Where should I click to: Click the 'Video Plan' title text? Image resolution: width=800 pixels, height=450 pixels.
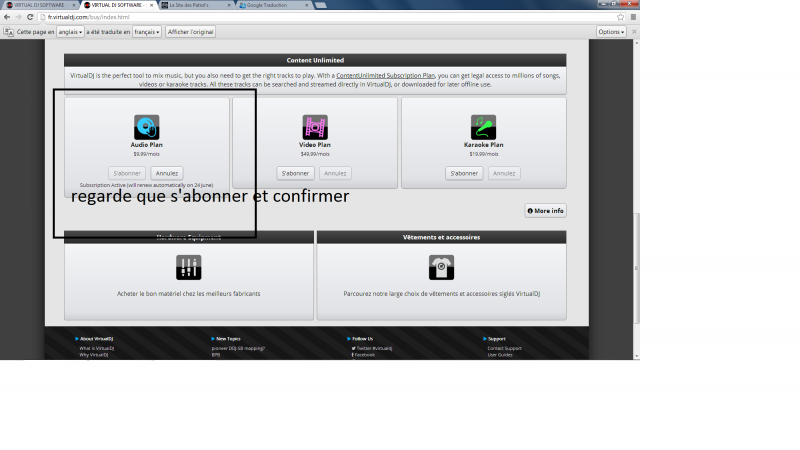(315, 145)
